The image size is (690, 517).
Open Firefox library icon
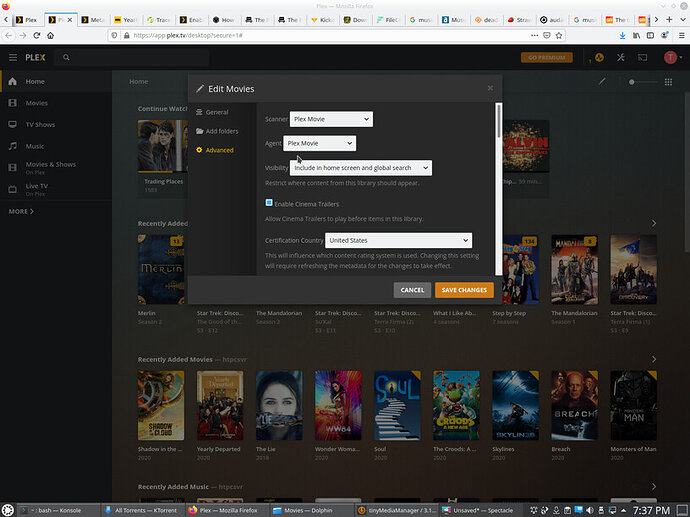click(x=636, y=36)
